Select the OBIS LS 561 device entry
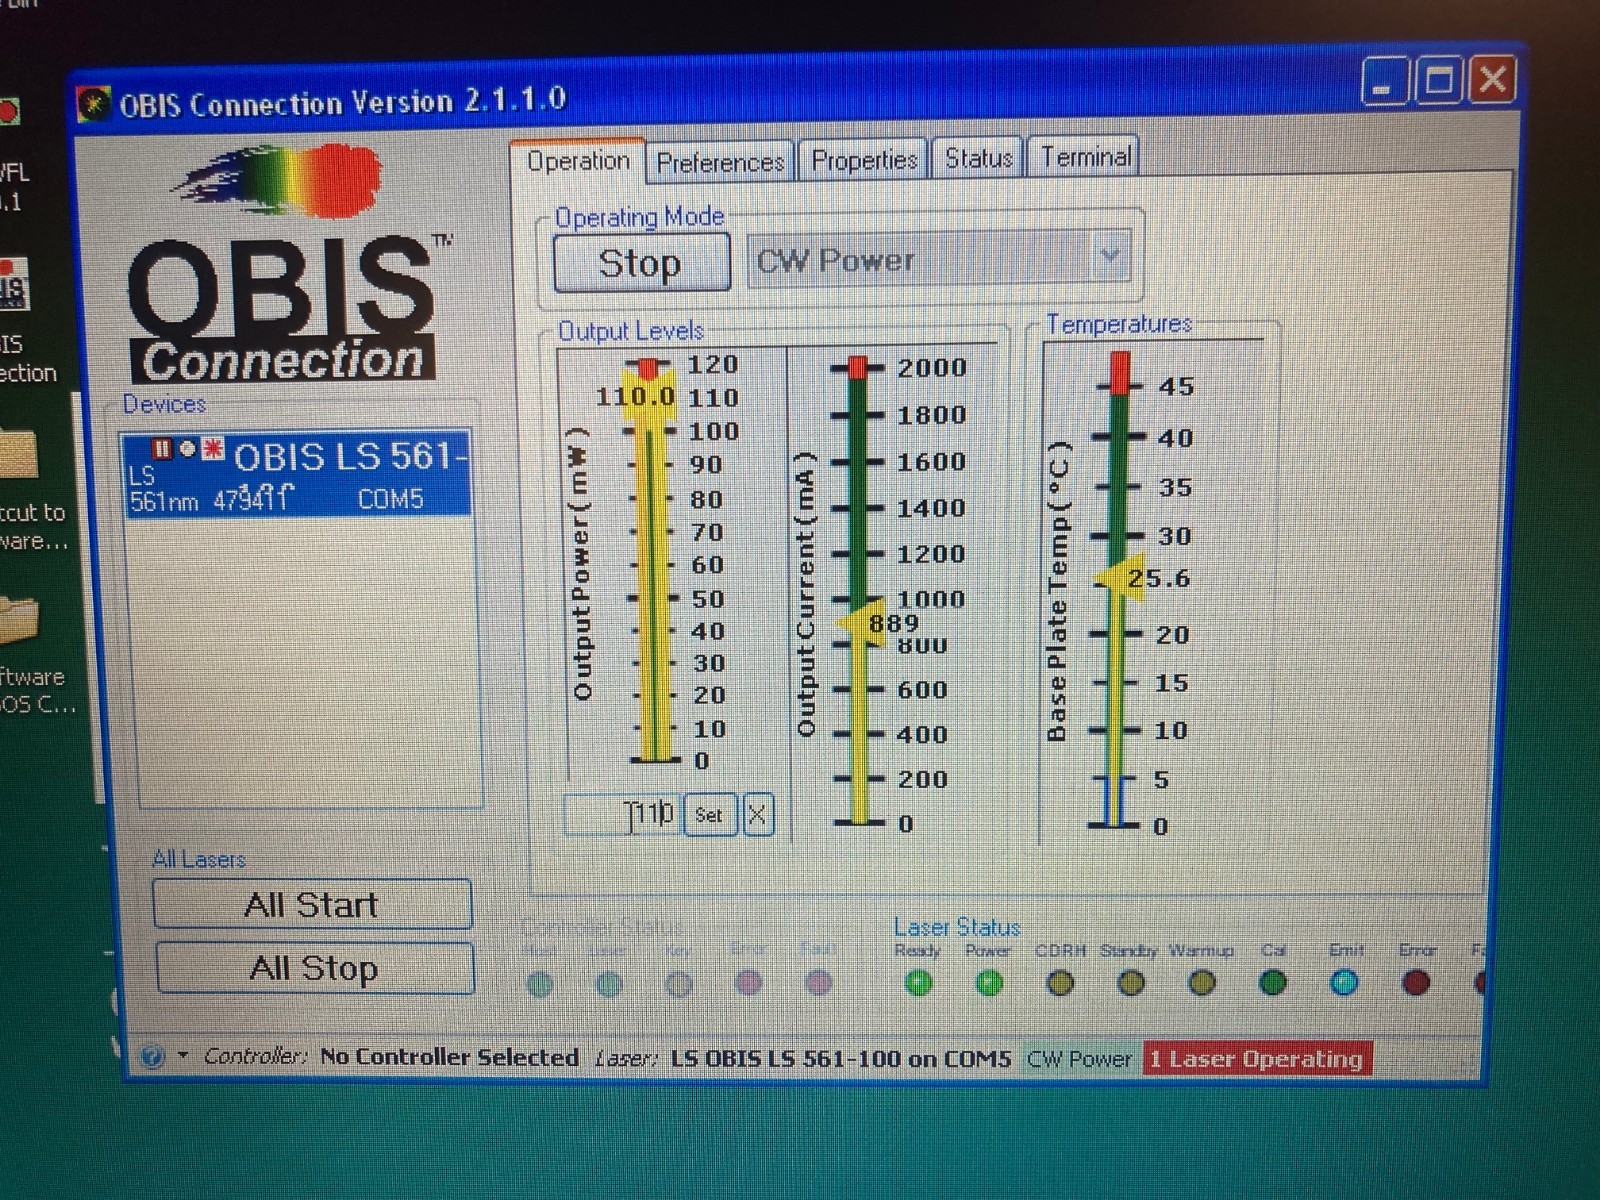1600x1200 pixels. pos(297,474)
